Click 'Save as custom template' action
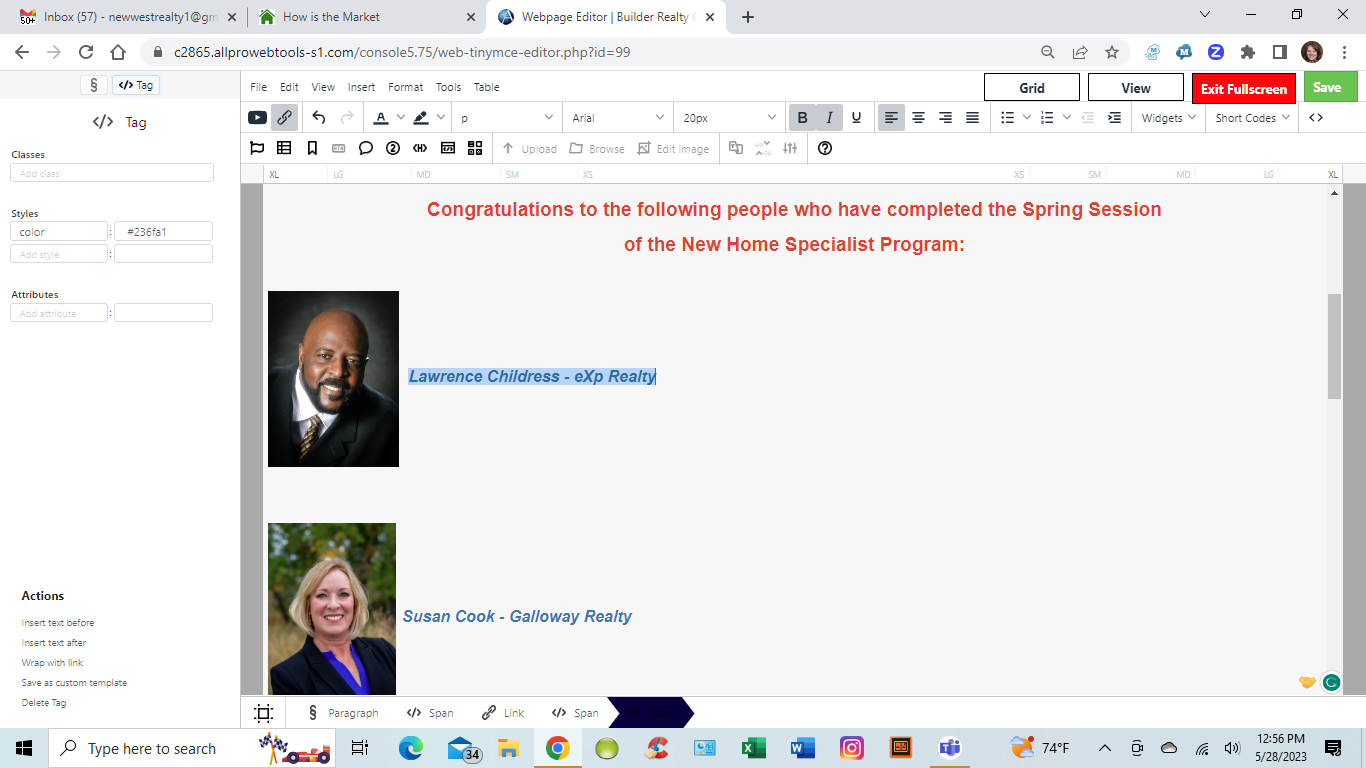Viewport: 1366px width, 768px height. coord(74,683)
